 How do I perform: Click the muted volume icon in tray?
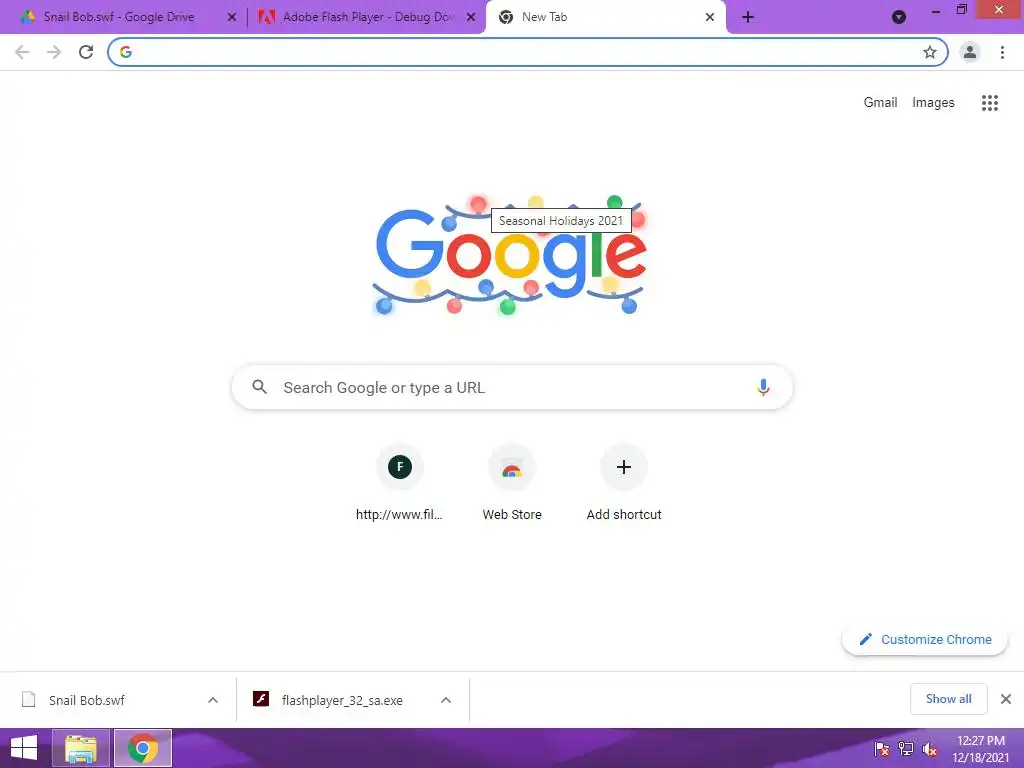tap(930, 749)
